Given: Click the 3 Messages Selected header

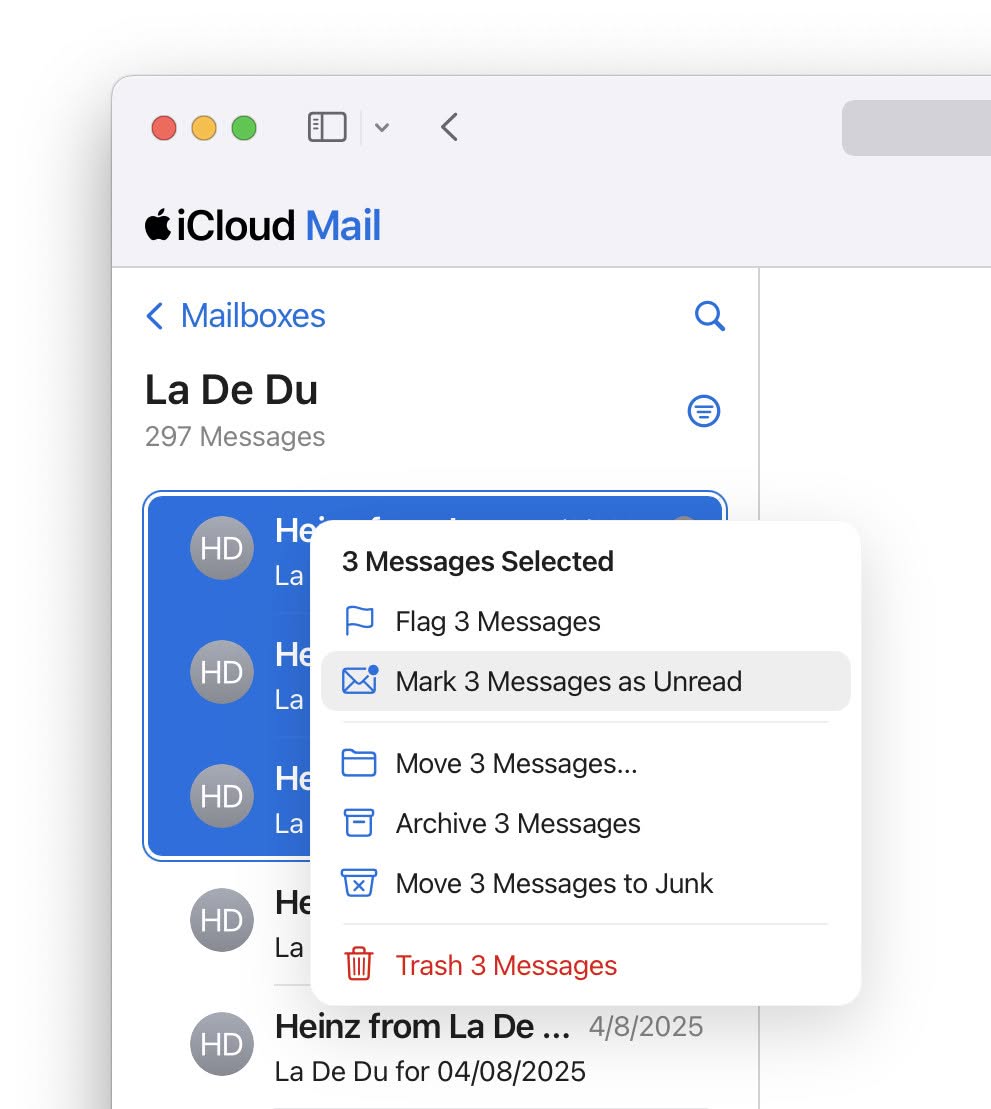Looking at the screenshot, I should click(477, 562).
